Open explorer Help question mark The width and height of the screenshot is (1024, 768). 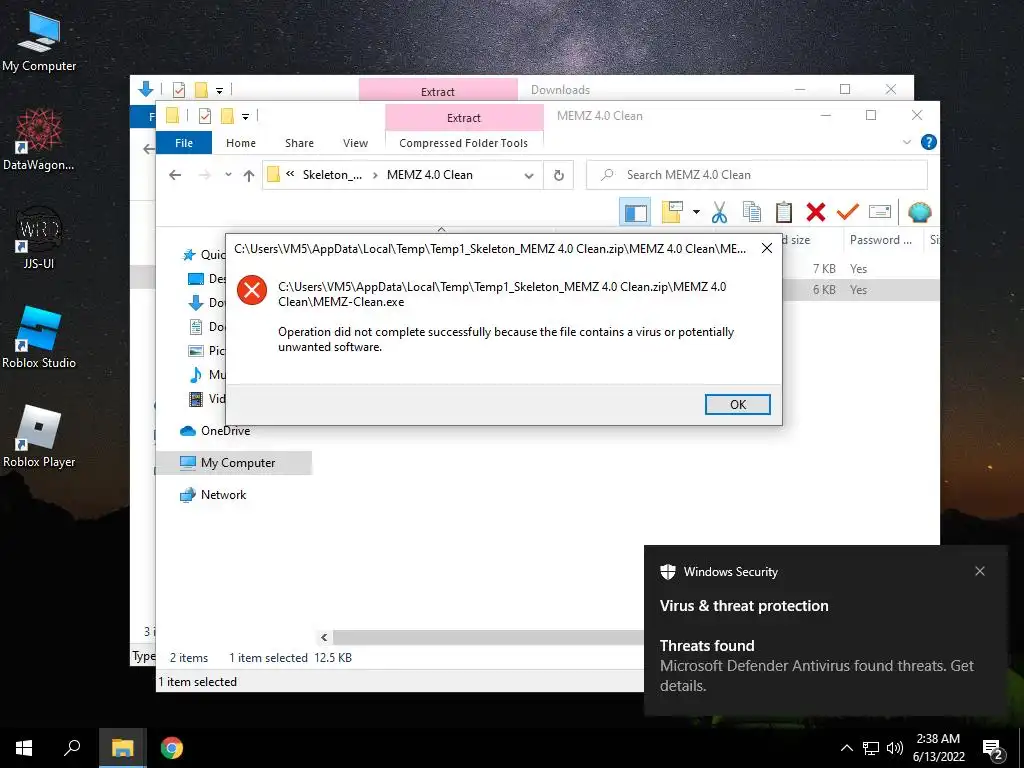[928, 142]
